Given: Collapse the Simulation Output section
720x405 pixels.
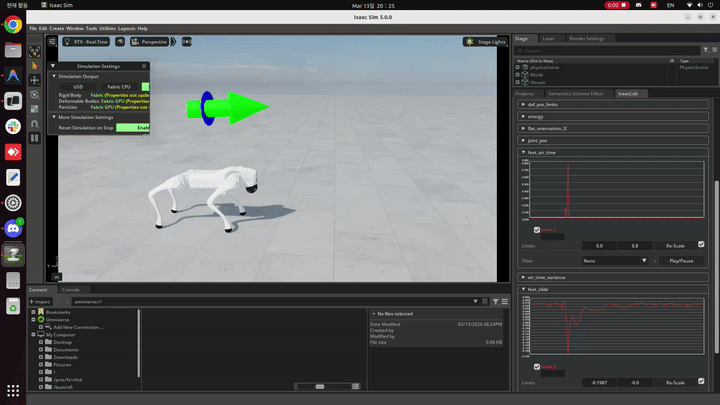Looking at the screenshot, I should (54, 76).
